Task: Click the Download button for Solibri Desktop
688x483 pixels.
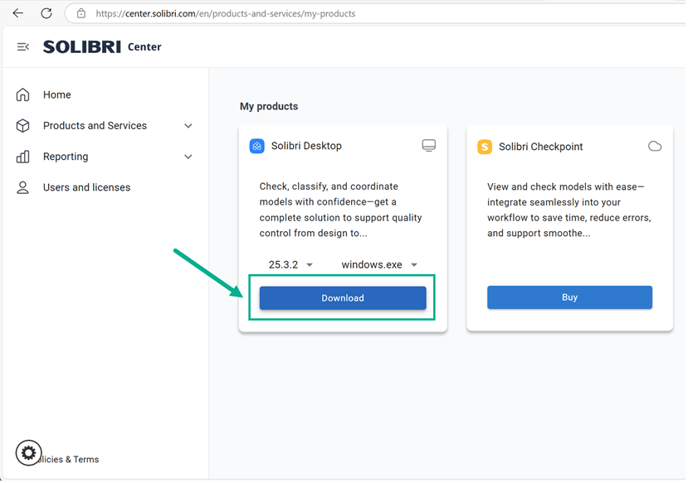Action: (343, 298)
